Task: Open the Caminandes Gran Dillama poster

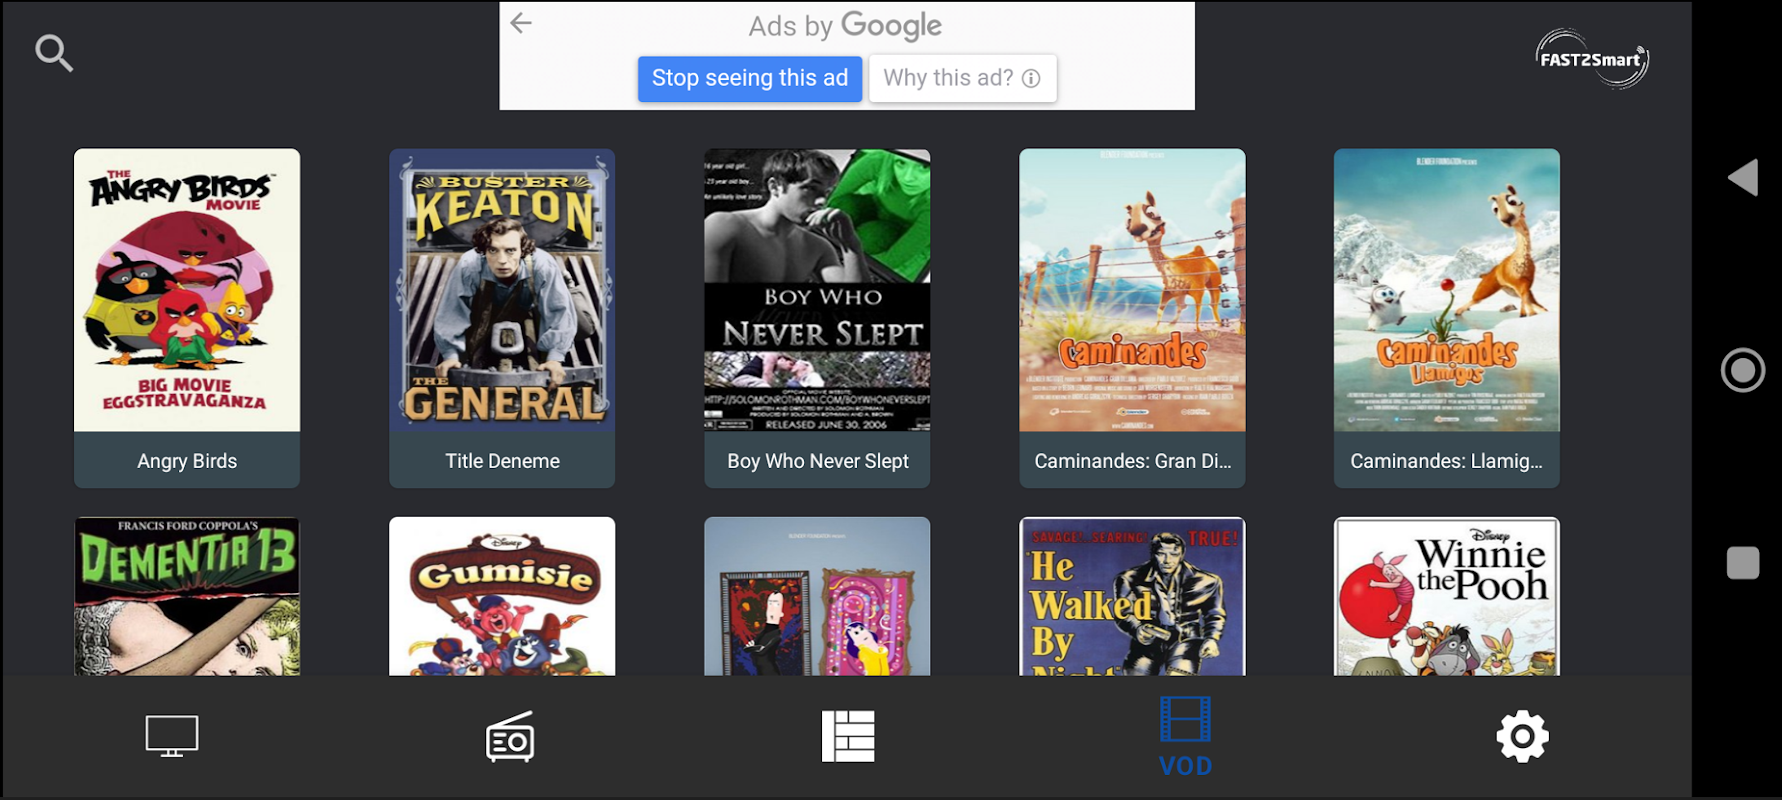Action: coord(1132,290)
